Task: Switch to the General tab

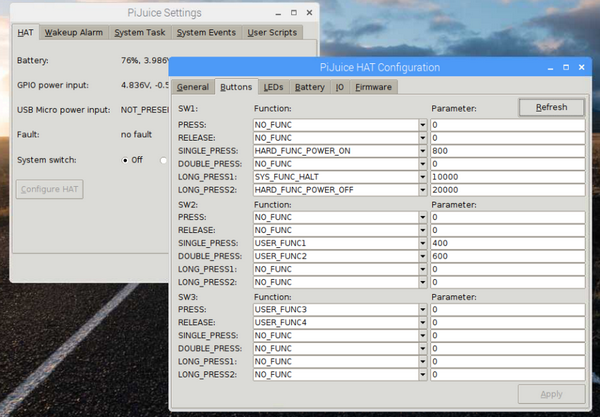Action: click(x=192, y=87)
